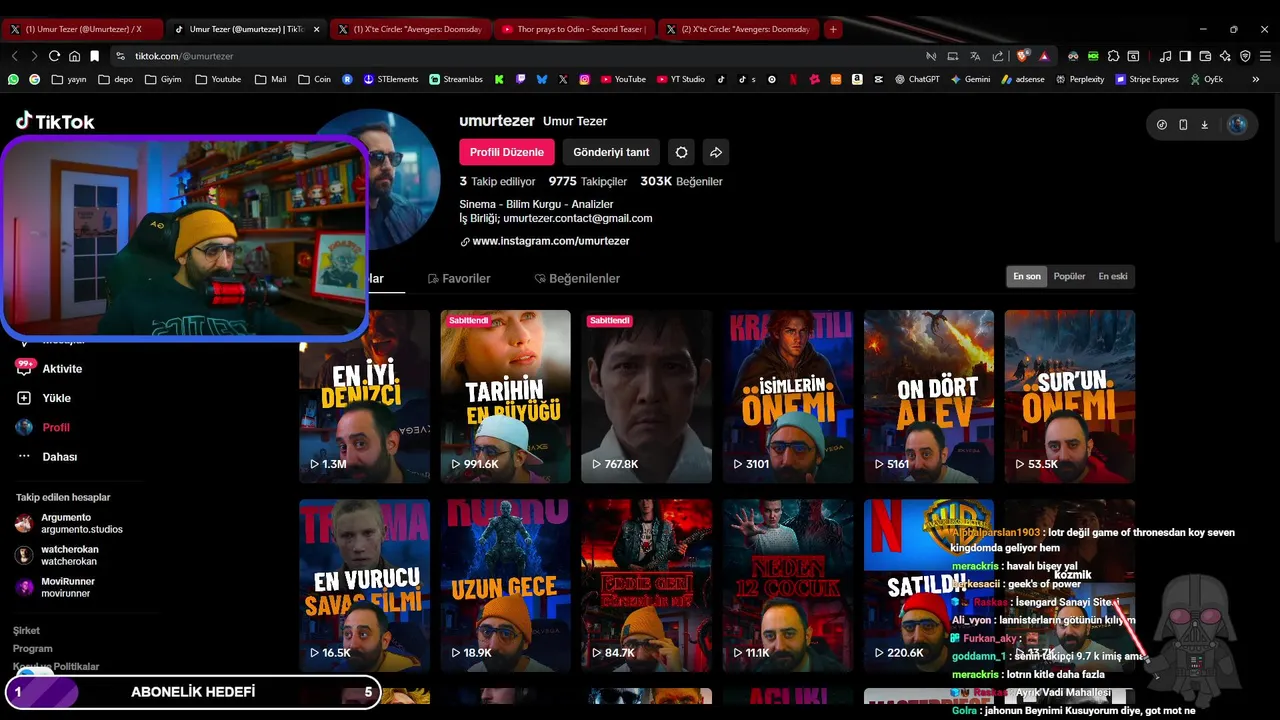Open site info icon in address bar
The width and height of the screenshot is (1280, 720).
(121, 56)
